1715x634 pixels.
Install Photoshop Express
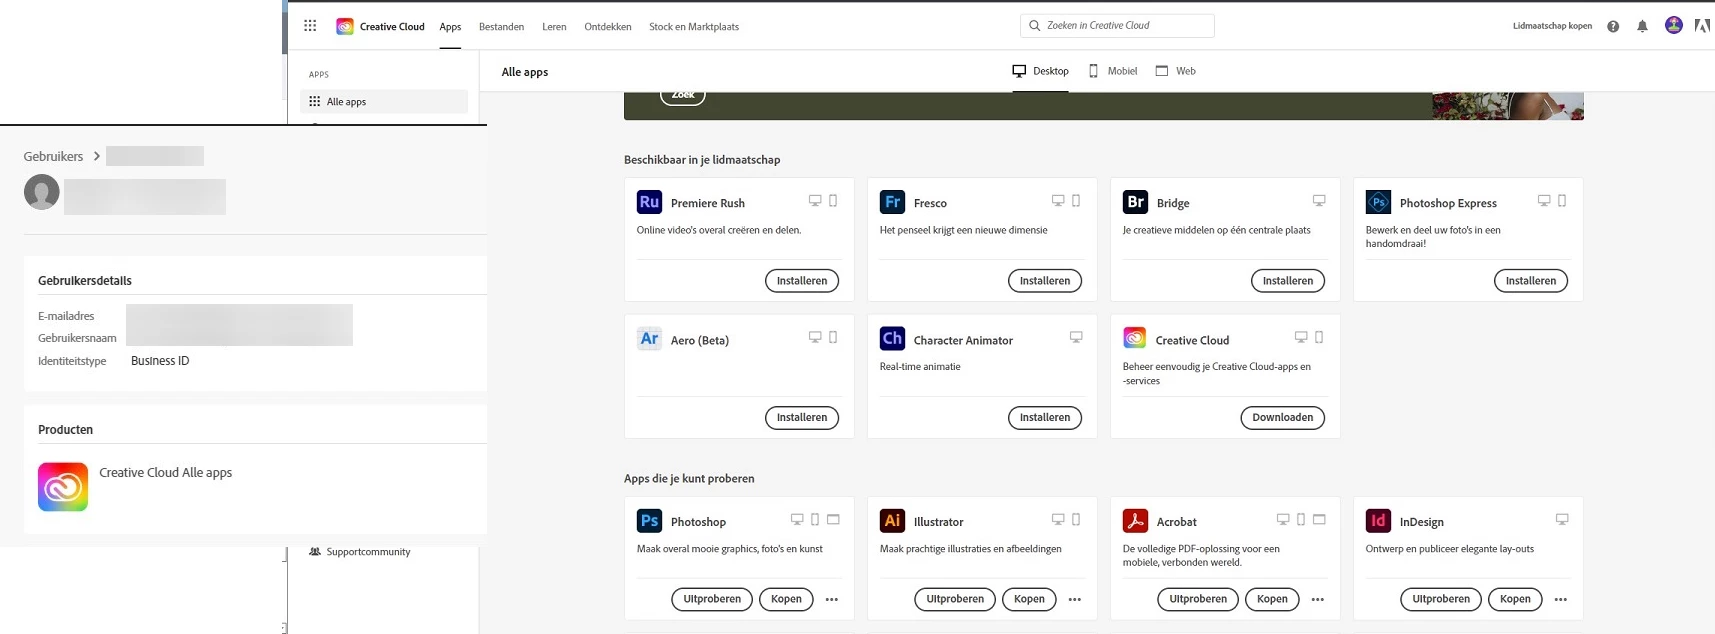(x=1531, y=281)
